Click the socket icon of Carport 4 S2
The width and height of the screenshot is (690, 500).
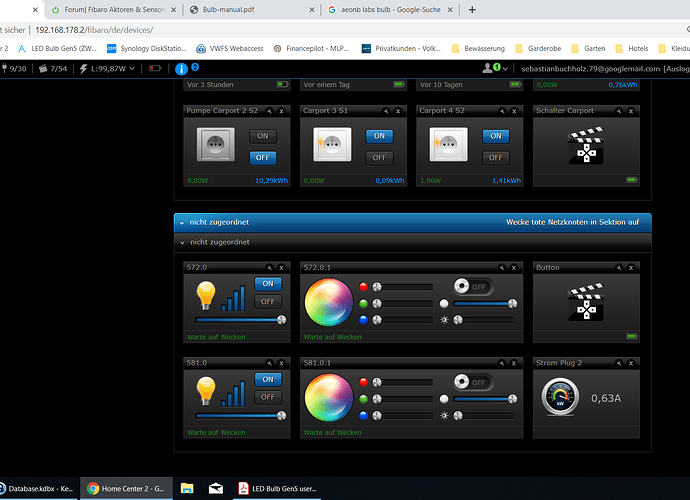(448, 144)
